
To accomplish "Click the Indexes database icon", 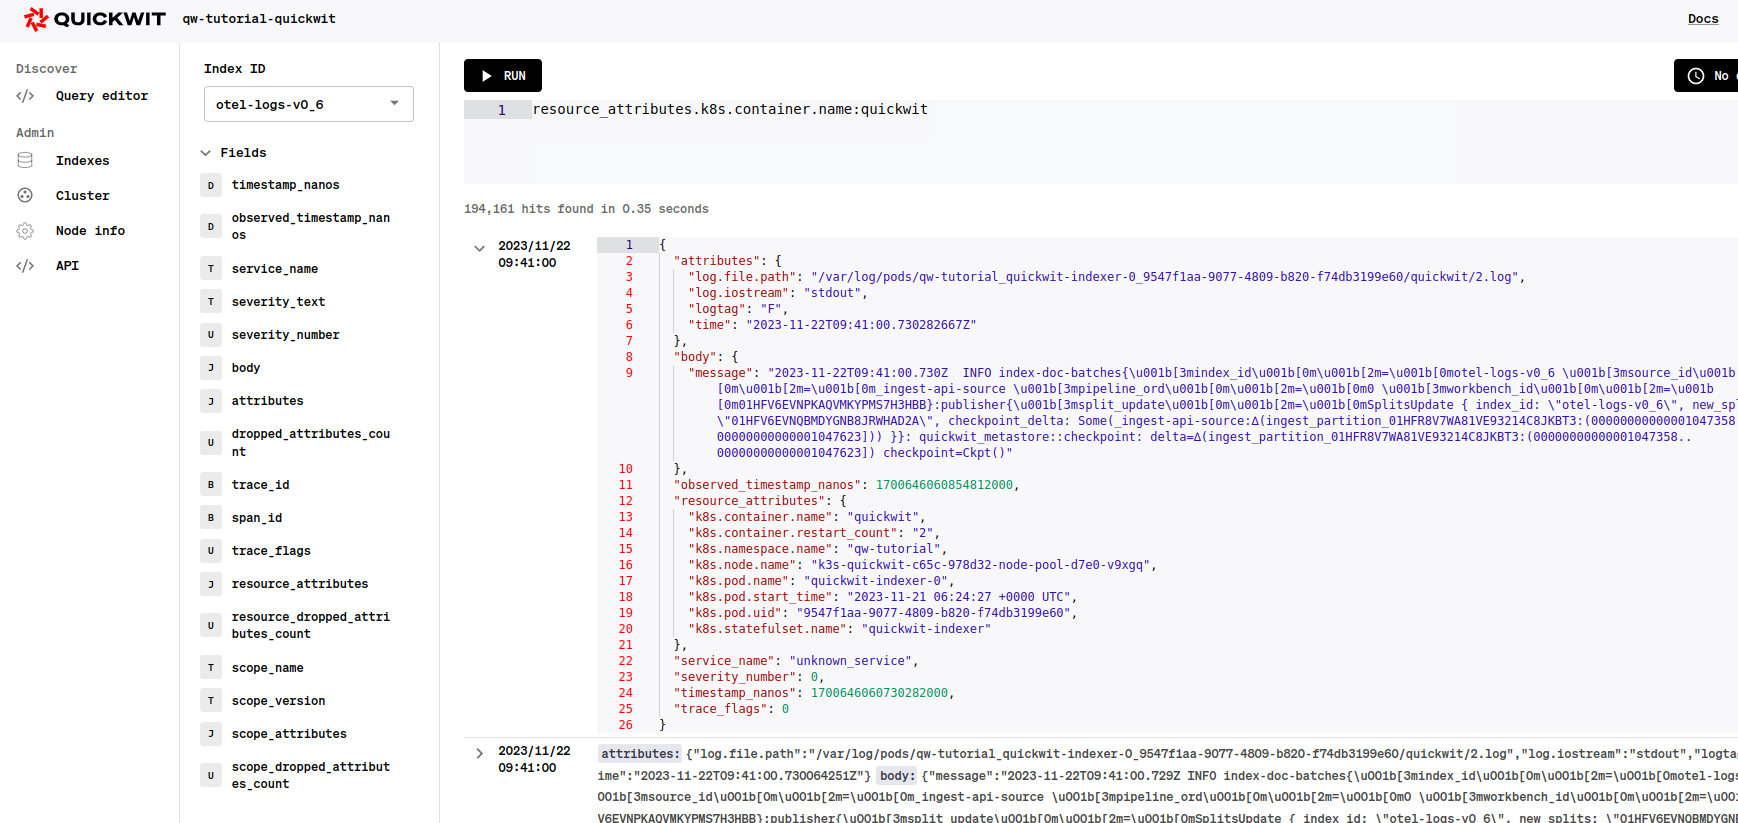I will 25,160.
